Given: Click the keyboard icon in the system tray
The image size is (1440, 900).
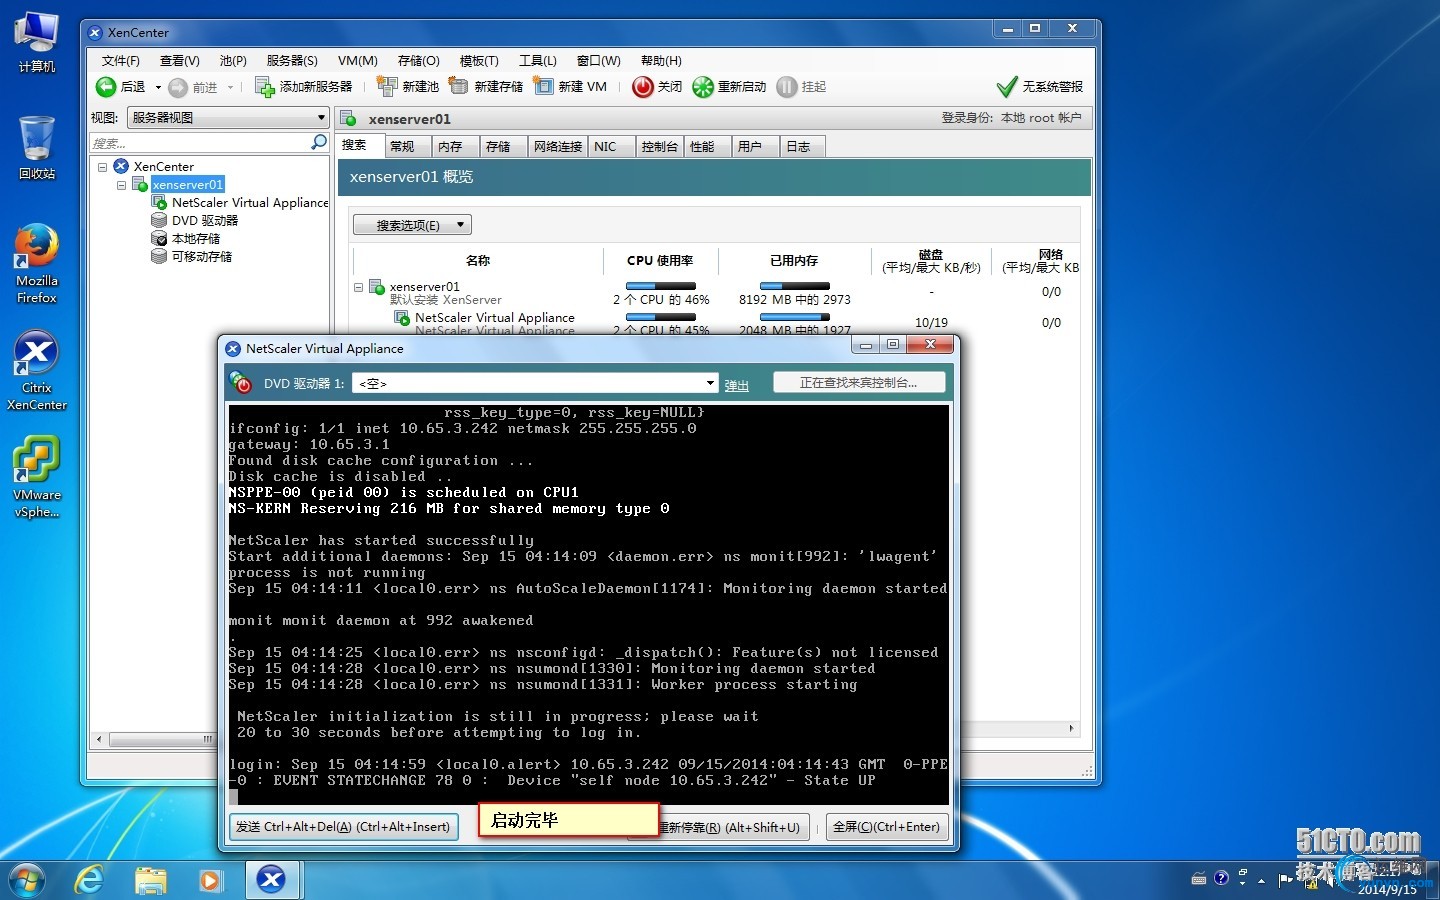Looking at the screenshot, I should point(1199,879).
